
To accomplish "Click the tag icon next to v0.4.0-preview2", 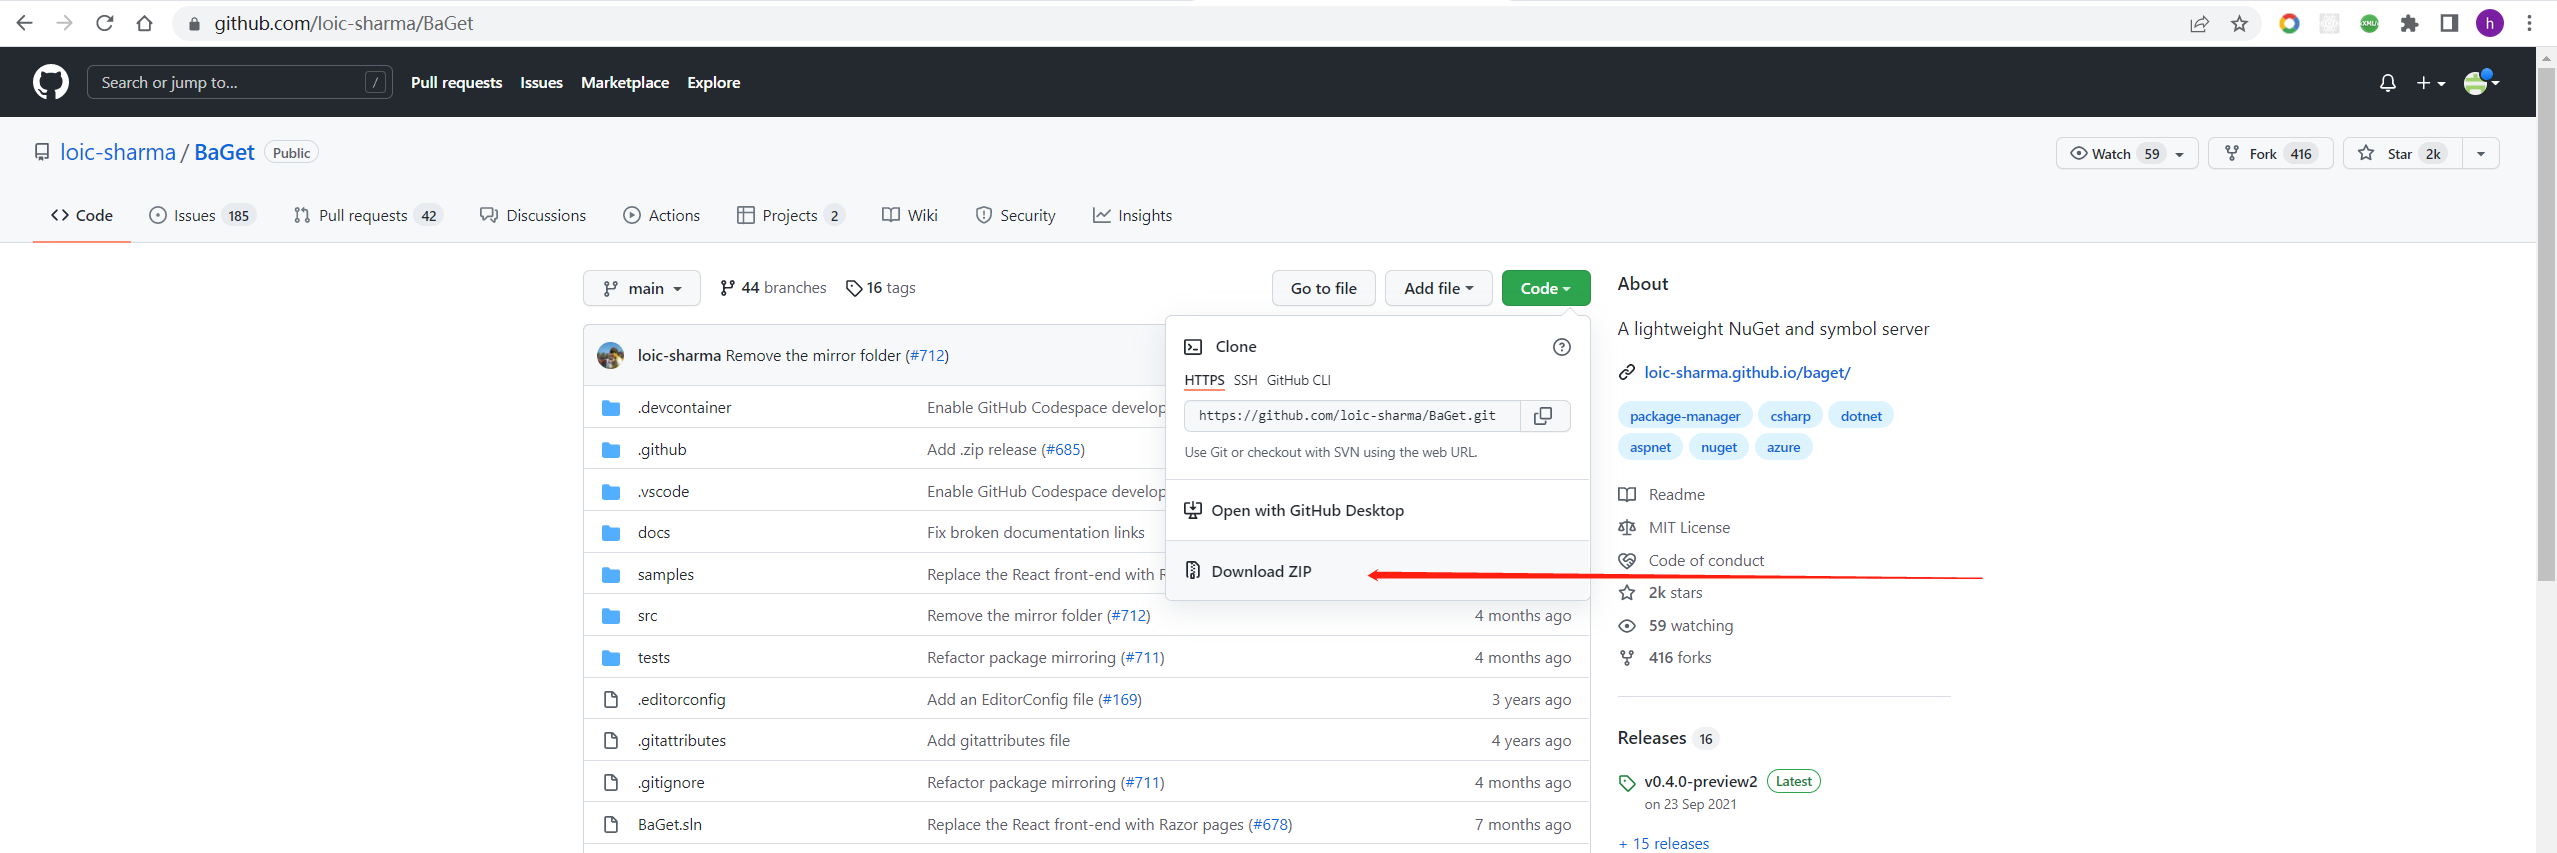I will [x=1627, y=783].
